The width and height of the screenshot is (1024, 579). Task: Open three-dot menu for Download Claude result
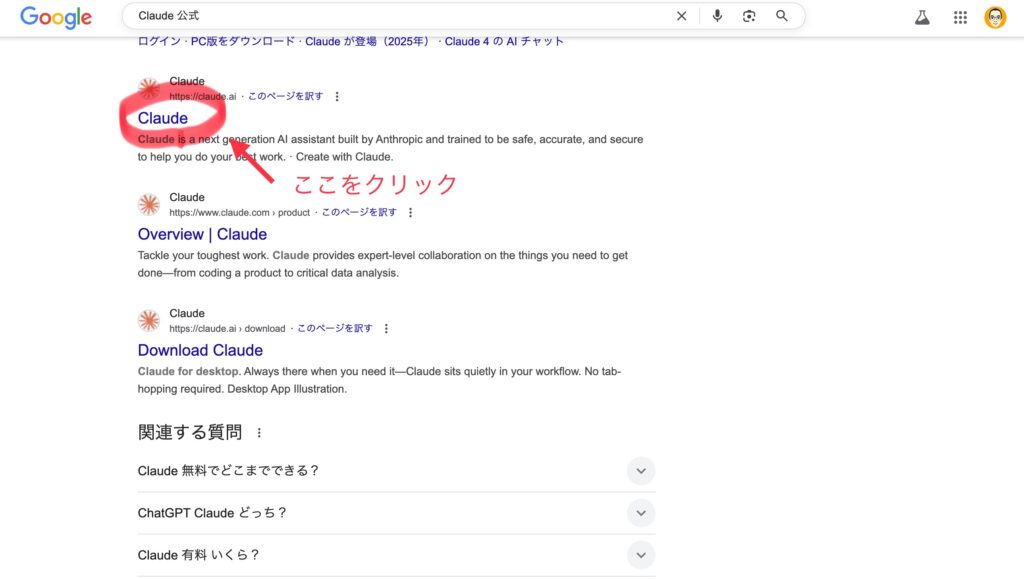pos(386,329)
